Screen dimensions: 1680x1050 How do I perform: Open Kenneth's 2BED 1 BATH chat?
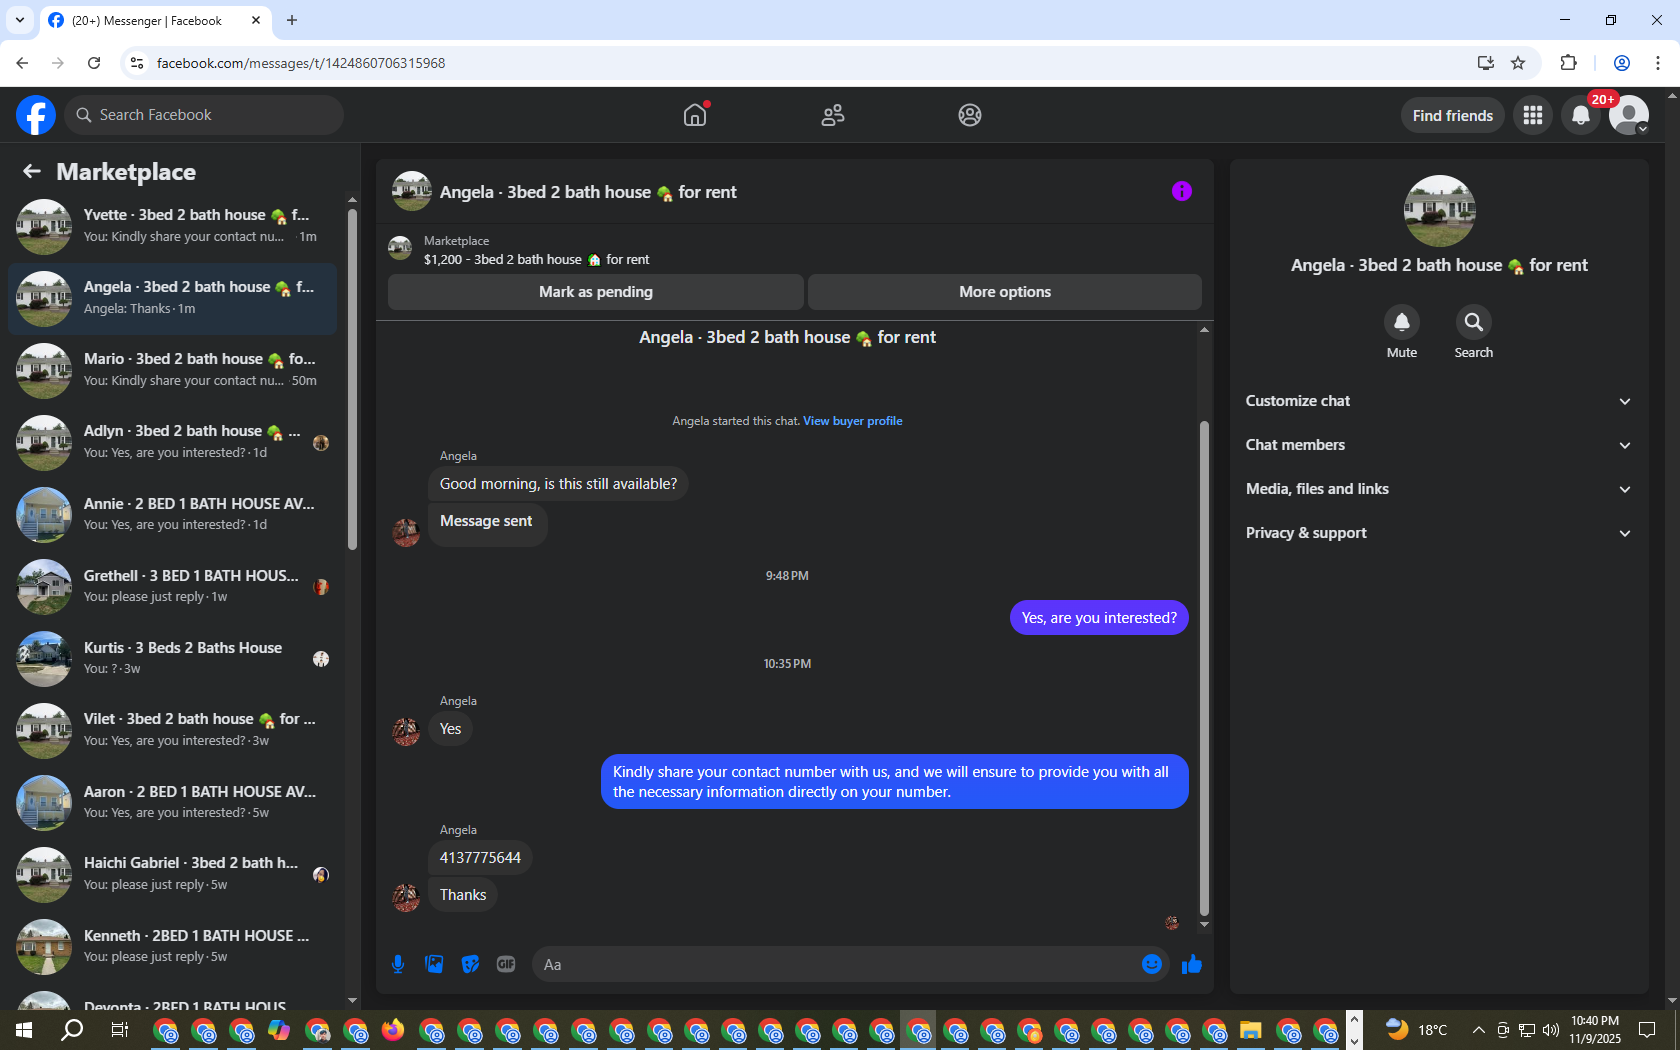pos(173,946)
